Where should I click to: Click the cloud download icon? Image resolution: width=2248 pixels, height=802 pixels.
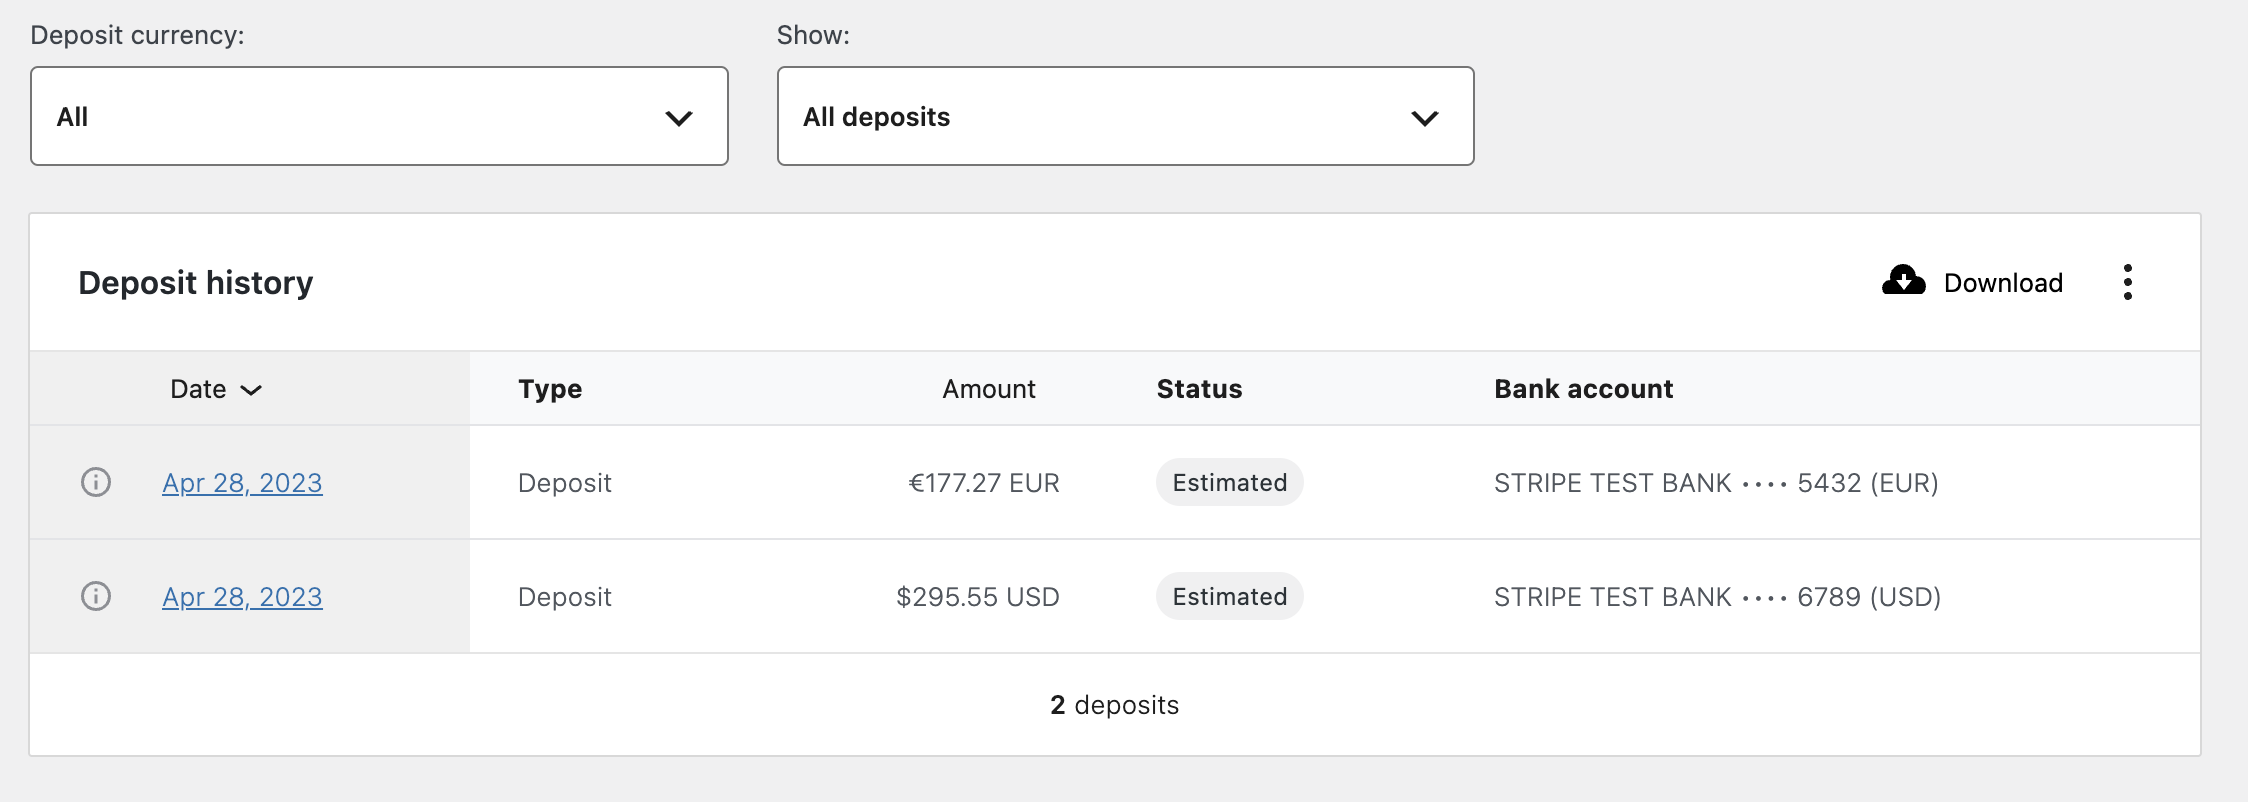coord(1903,281)
